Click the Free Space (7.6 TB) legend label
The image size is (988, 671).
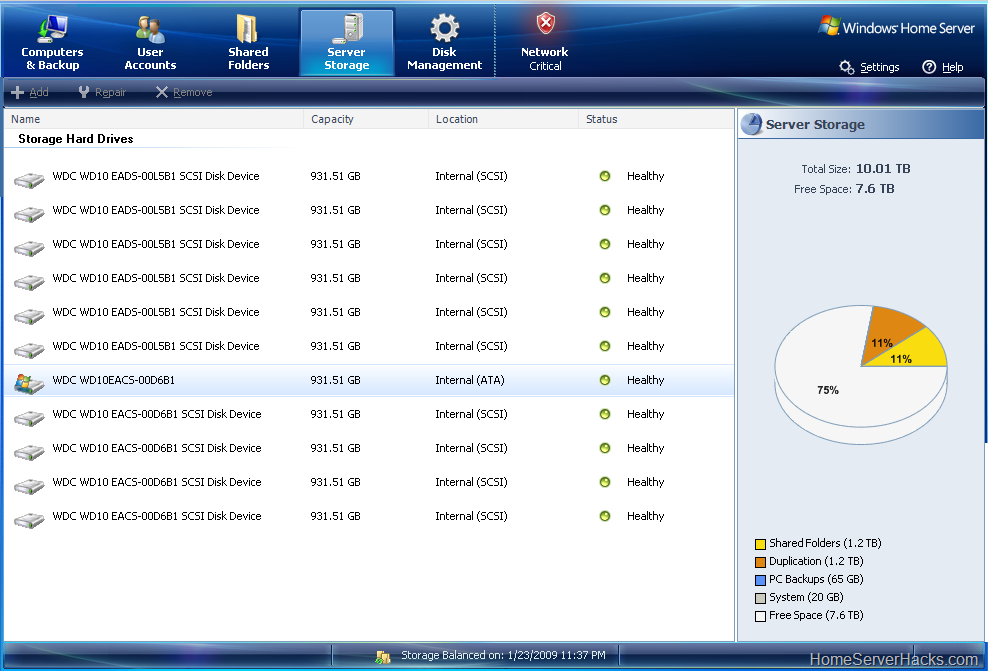pos(816,616)
